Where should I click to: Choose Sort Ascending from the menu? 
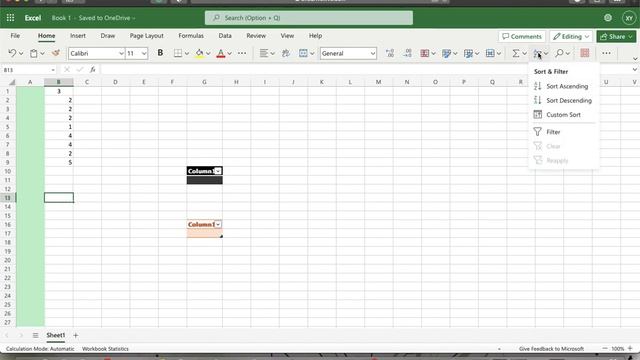[563, 86]
